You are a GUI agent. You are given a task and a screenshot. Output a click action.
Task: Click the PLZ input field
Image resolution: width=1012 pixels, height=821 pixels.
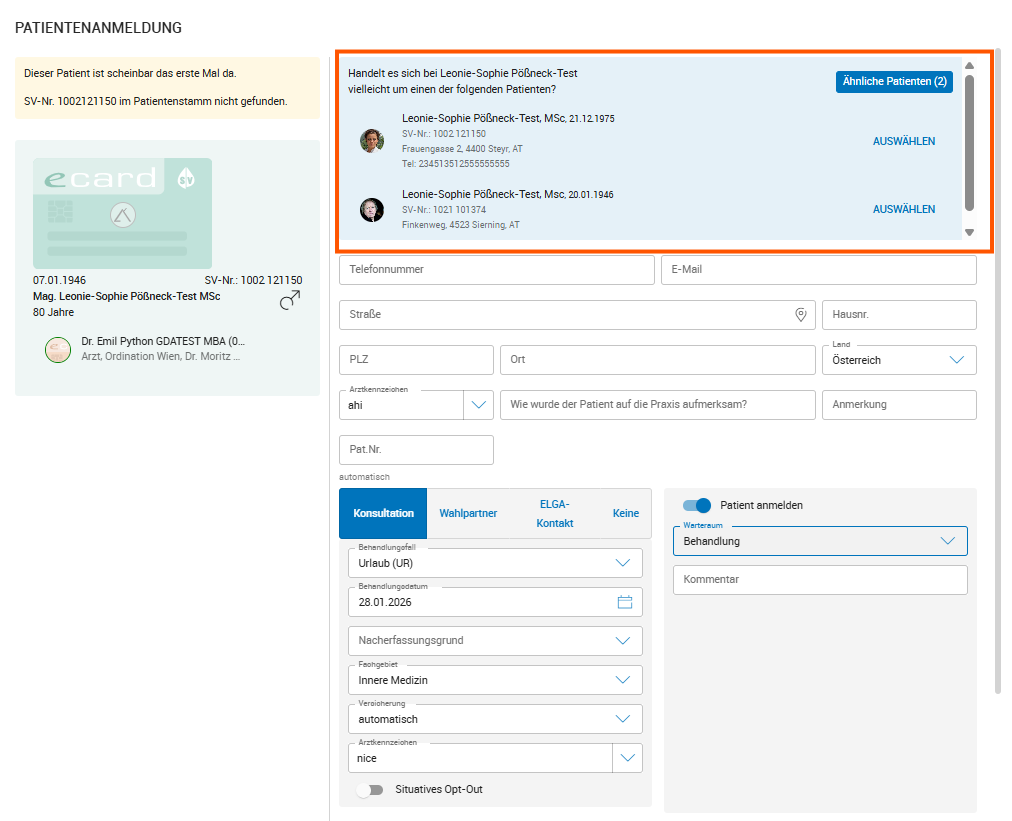pyautogui.click(x=416, y=360)
